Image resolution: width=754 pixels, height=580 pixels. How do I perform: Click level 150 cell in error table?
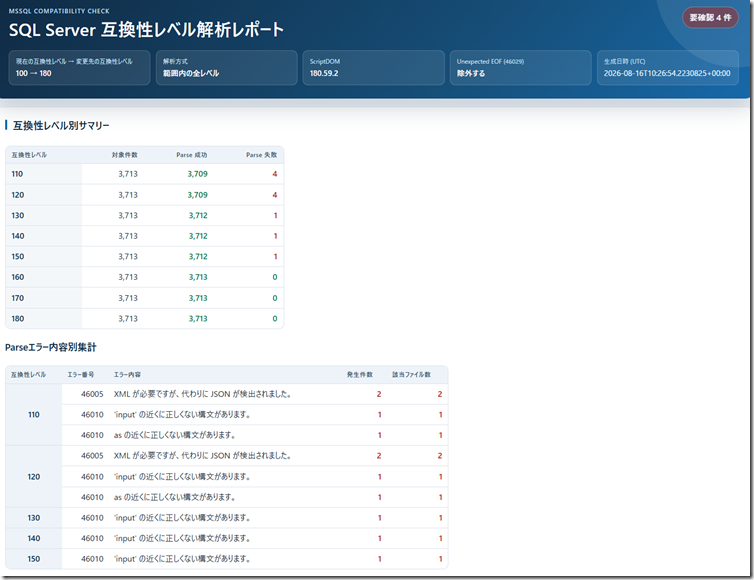(x=34, y=559)
